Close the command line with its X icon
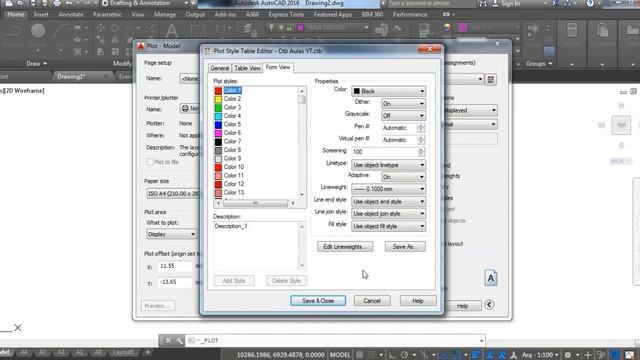This screenshot has height=360, width=640. point(168,340)
